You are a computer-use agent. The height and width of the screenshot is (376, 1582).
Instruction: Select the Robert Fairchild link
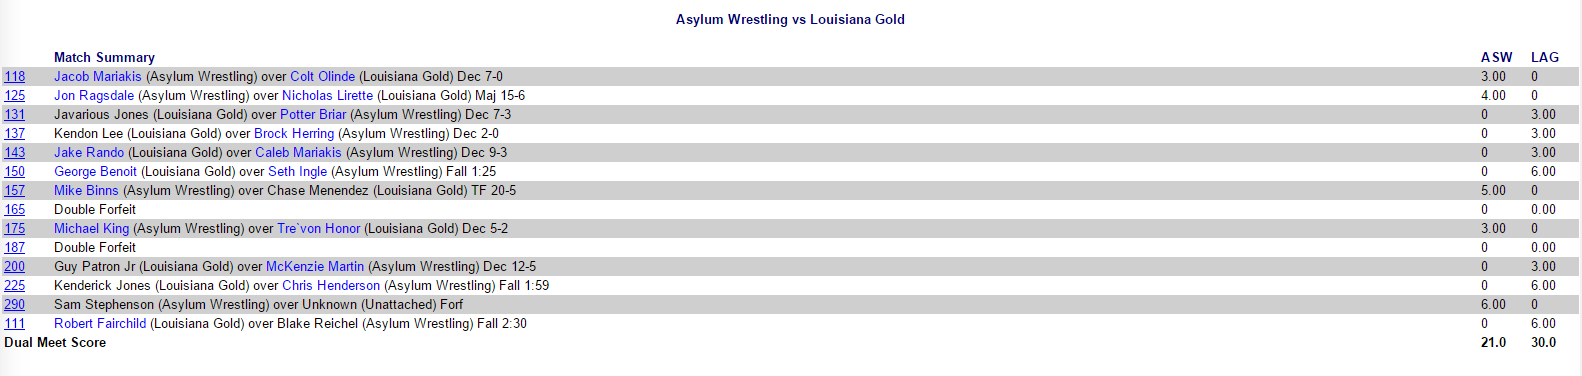100,323
